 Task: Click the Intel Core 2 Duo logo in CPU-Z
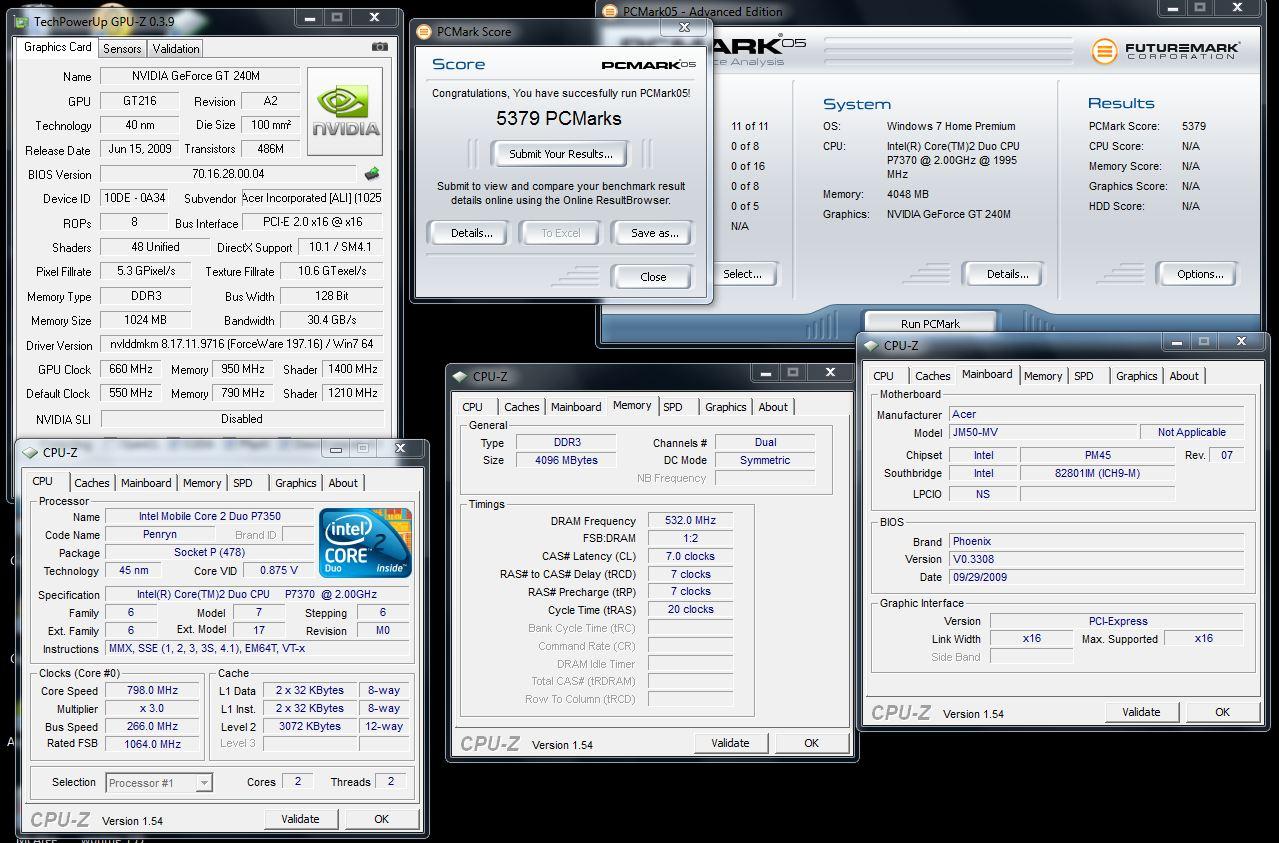pyautogui.click(x=365, y=542)
